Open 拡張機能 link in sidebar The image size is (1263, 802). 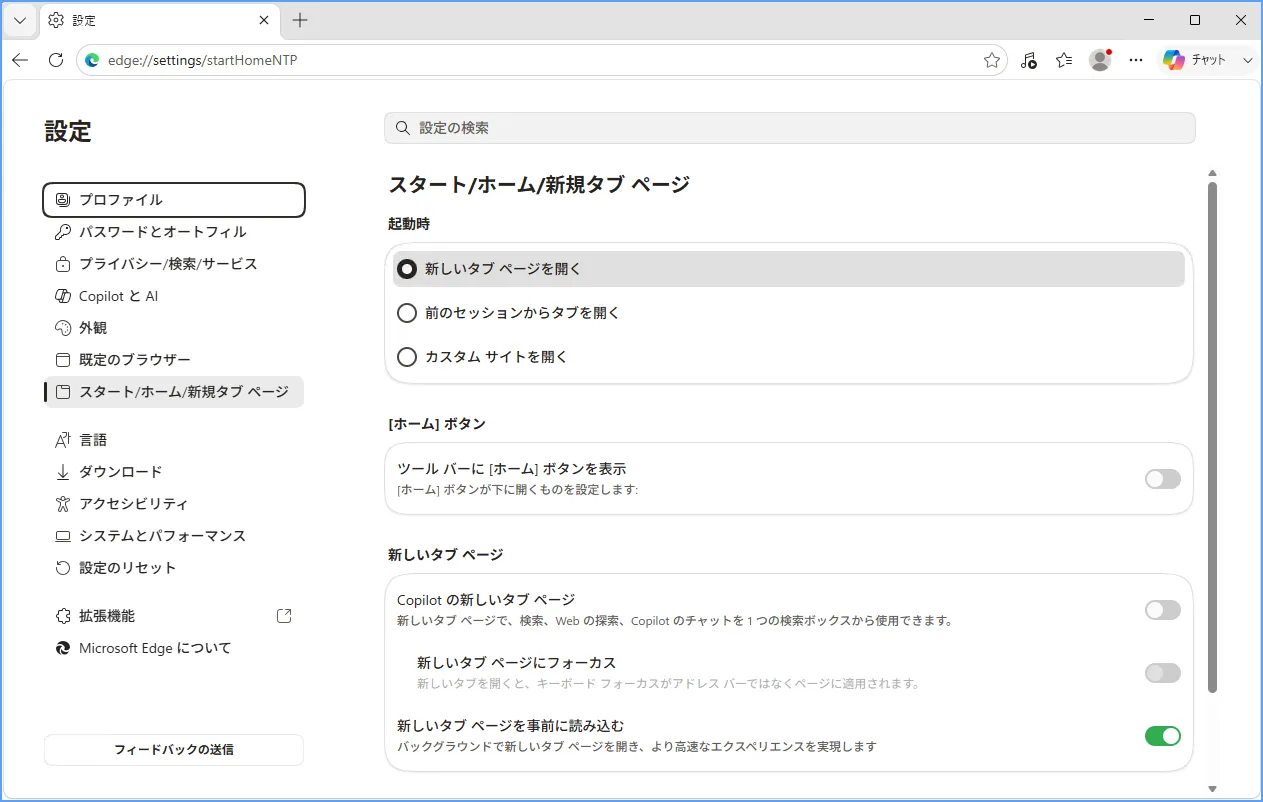(174, 616)
